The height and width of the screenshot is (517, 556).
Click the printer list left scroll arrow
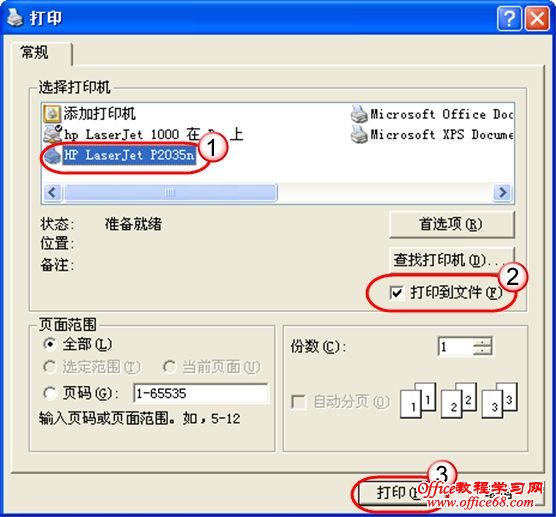click(x=52, y=193)
